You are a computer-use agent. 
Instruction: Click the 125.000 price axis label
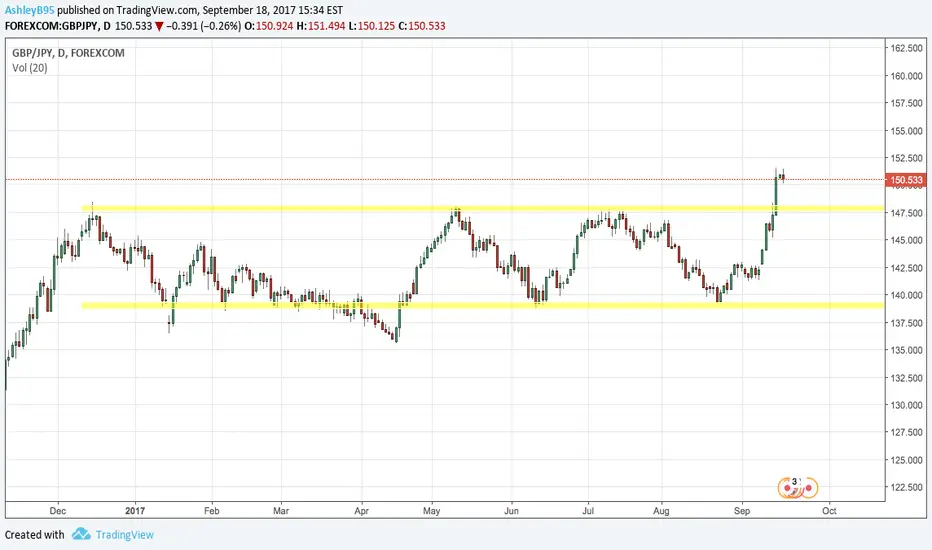point(906,460)
